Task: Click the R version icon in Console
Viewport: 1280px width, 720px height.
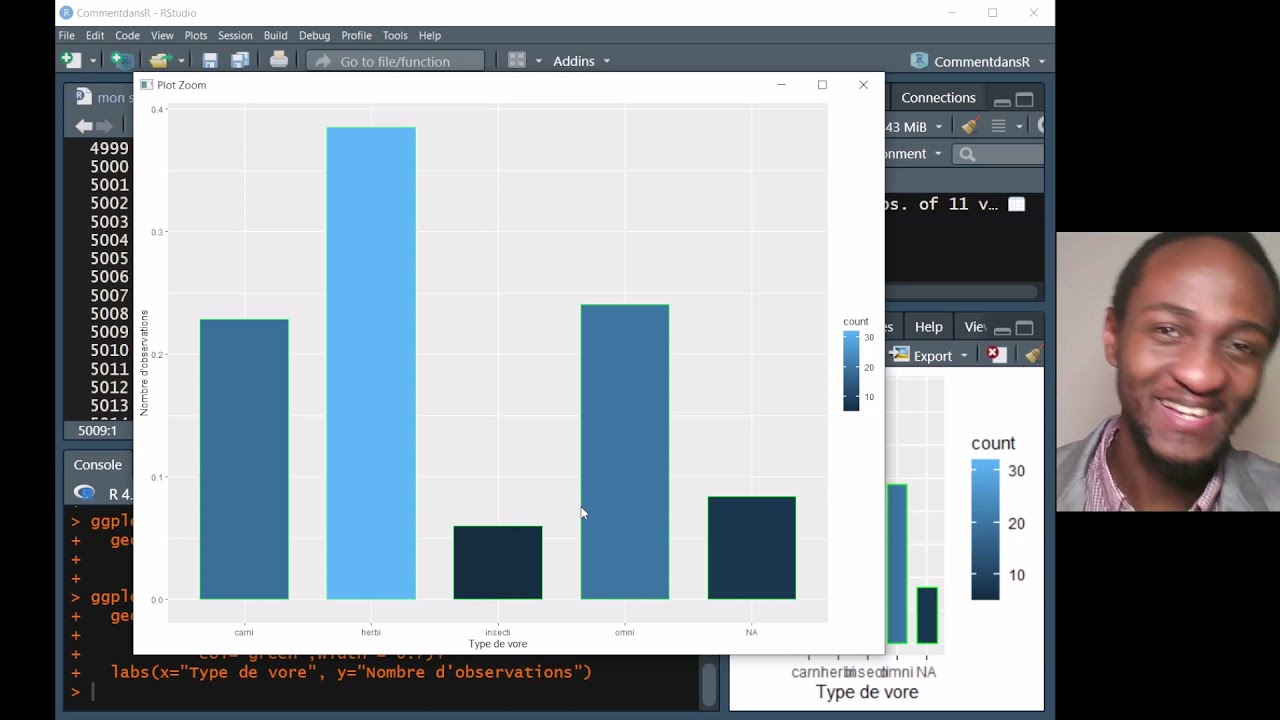Action: click(84, 493)
